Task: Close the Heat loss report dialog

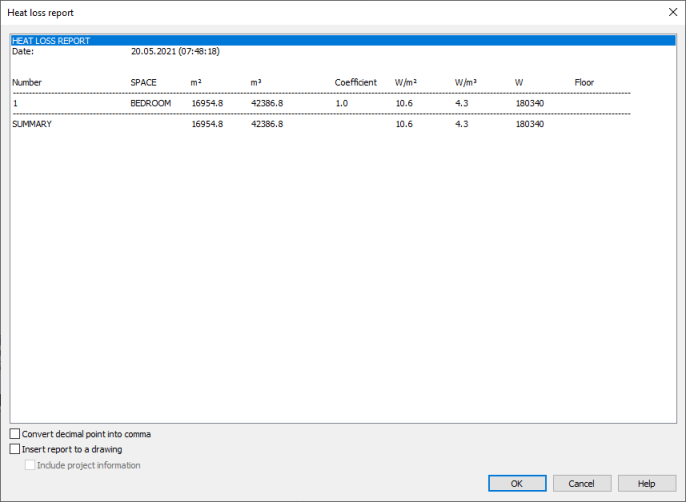Action: pos(670,12)
